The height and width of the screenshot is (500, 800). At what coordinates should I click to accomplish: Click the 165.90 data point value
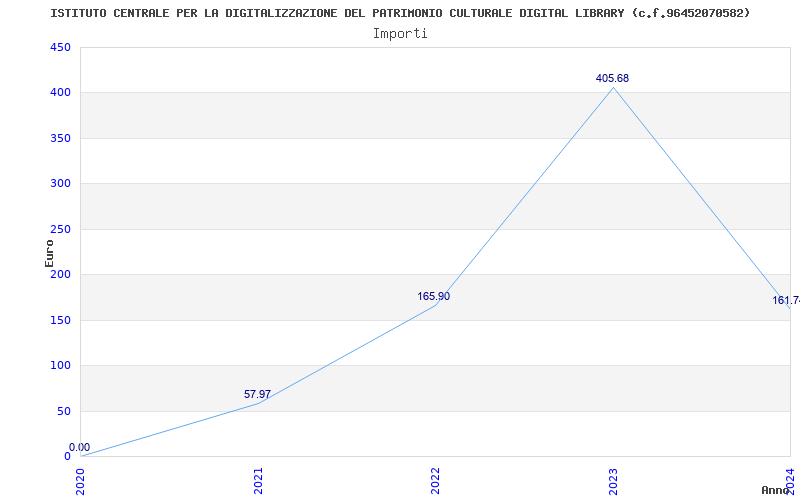(434, 296)
